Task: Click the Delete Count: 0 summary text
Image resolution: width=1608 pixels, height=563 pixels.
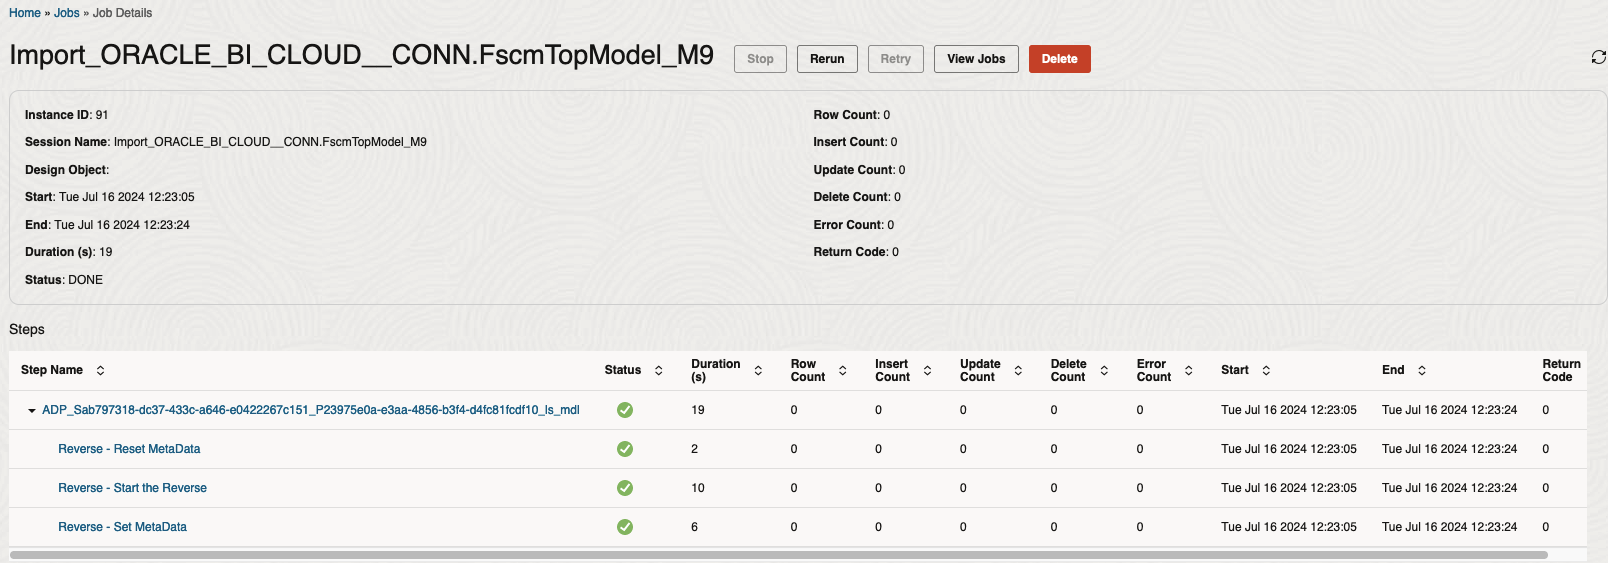Action: pyautogui.click(x=857, y=197)
